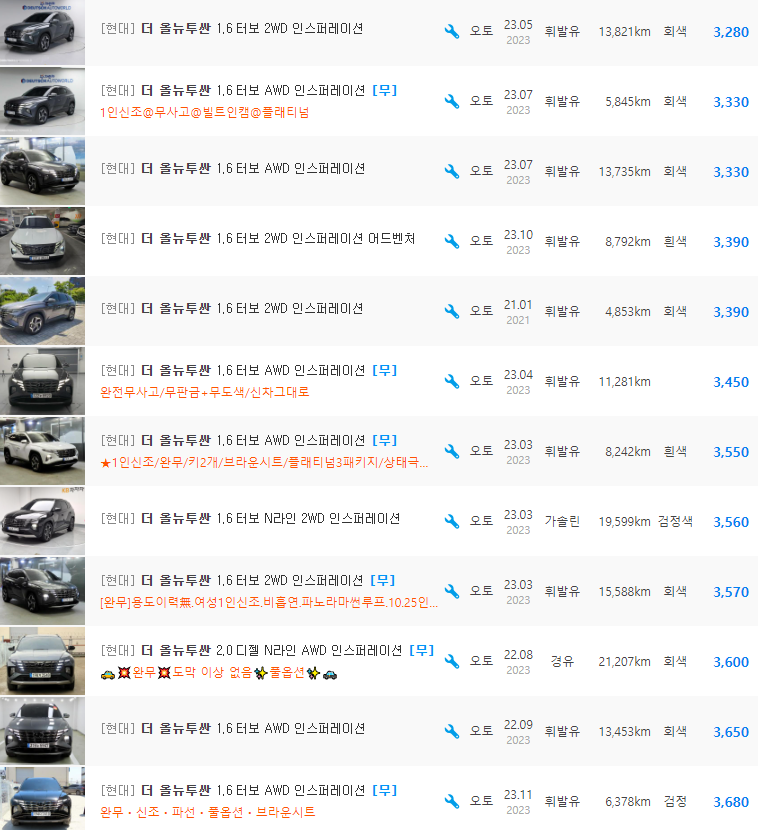Click wrench icon in 4,853km row
This screenshot has height=830, width=758.
point(452,311)
